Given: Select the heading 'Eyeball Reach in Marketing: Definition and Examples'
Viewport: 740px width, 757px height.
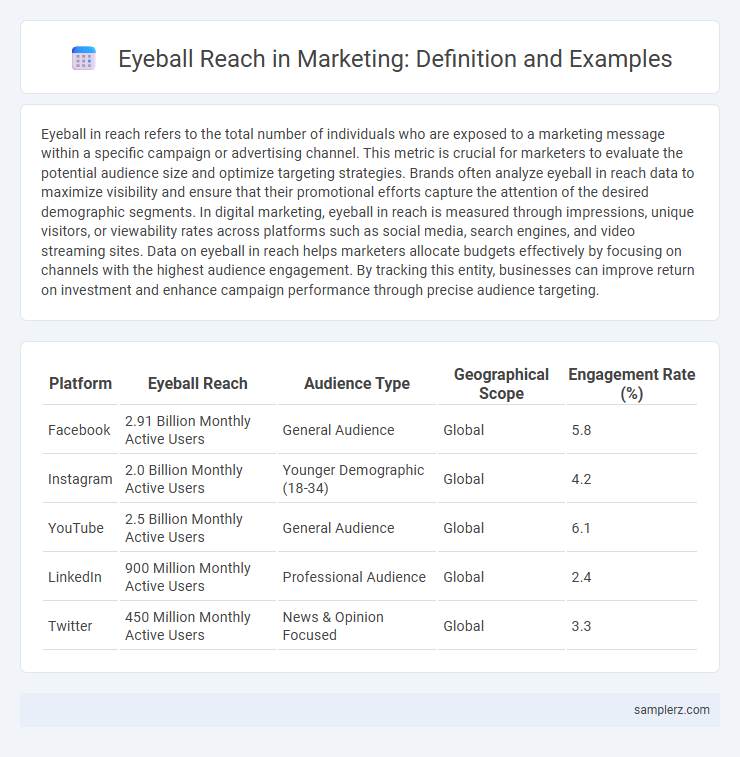Looking at the screenshot, I should [395, 59].
